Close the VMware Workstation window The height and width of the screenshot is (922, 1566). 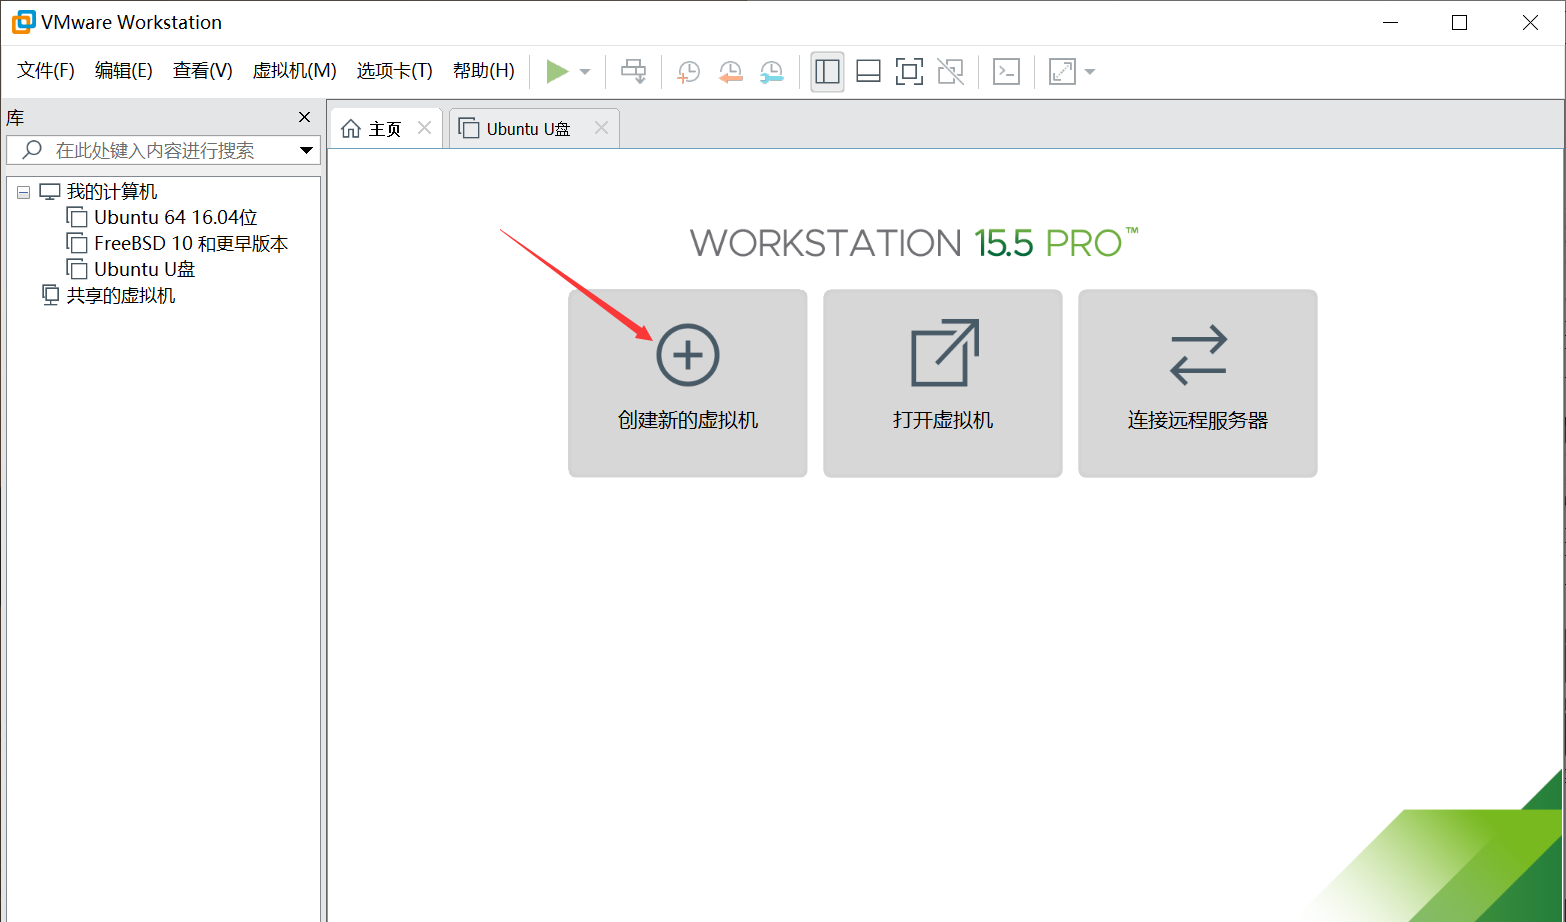click(x=1530, y=22)
